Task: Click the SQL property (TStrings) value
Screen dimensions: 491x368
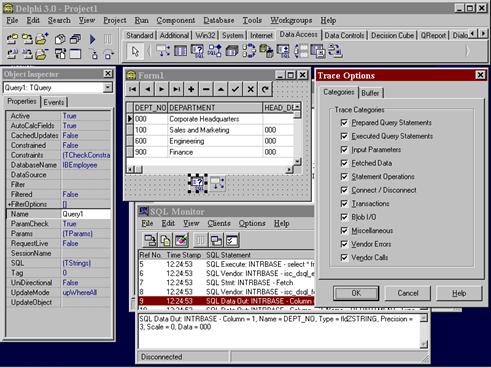Action: click(x=86, y=263)
